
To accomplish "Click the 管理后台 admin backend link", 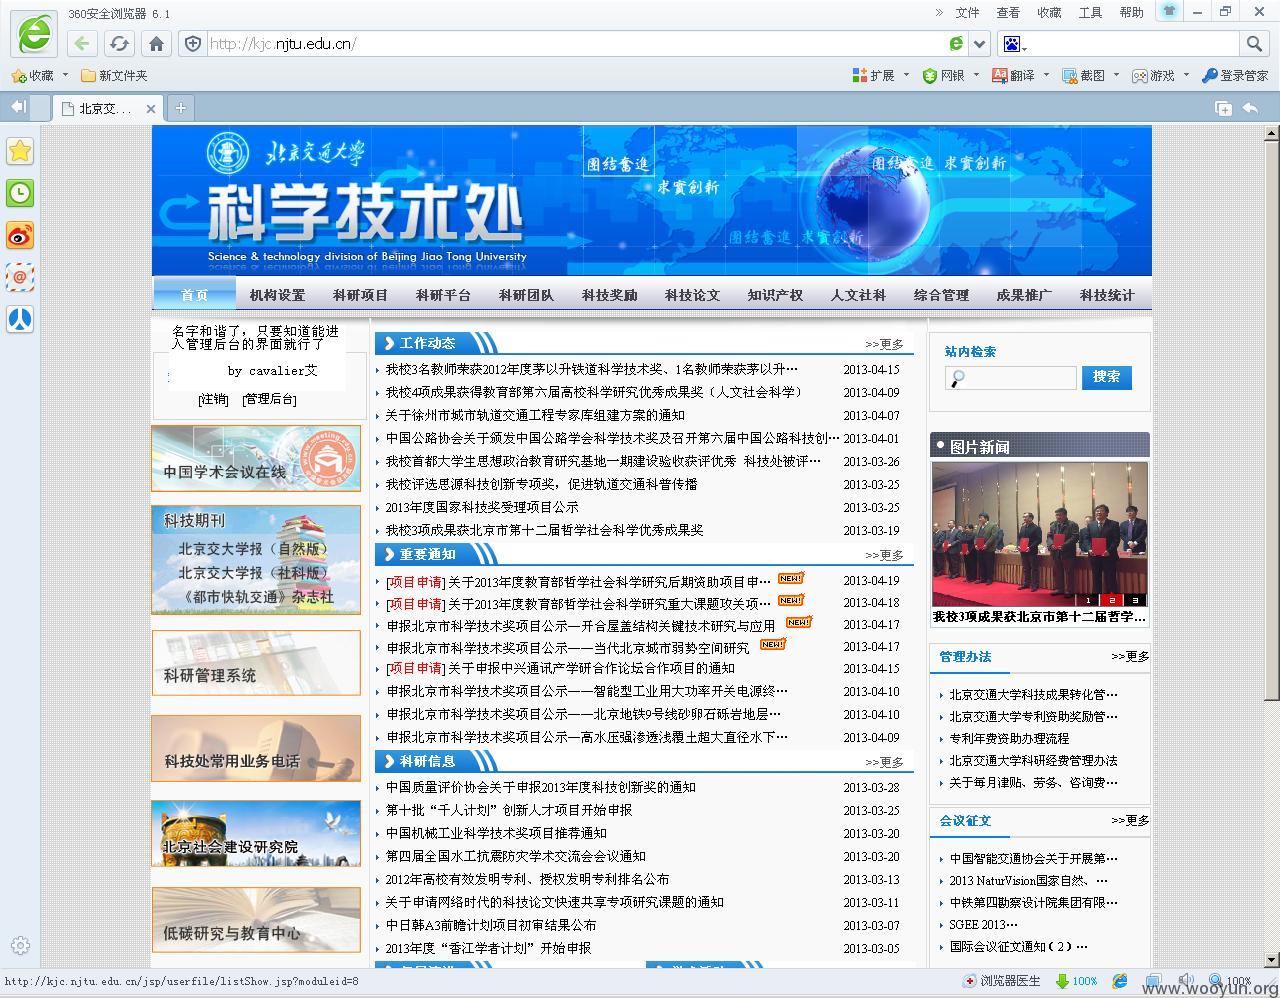I will pyautogui.click(x=269, y=399).
